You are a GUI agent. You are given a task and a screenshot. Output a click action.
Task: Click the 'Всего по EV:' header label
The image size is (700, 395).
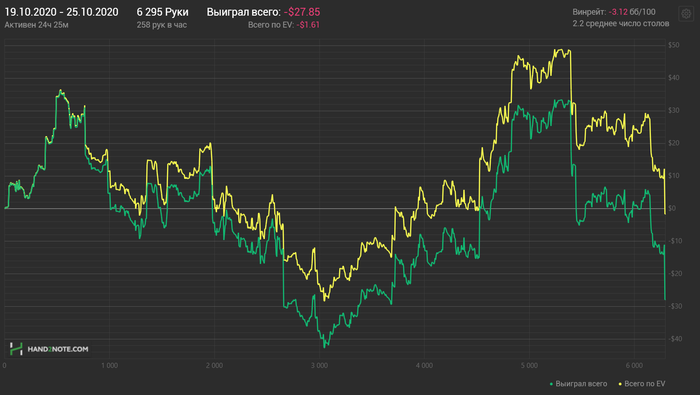[x=271, y=25]
